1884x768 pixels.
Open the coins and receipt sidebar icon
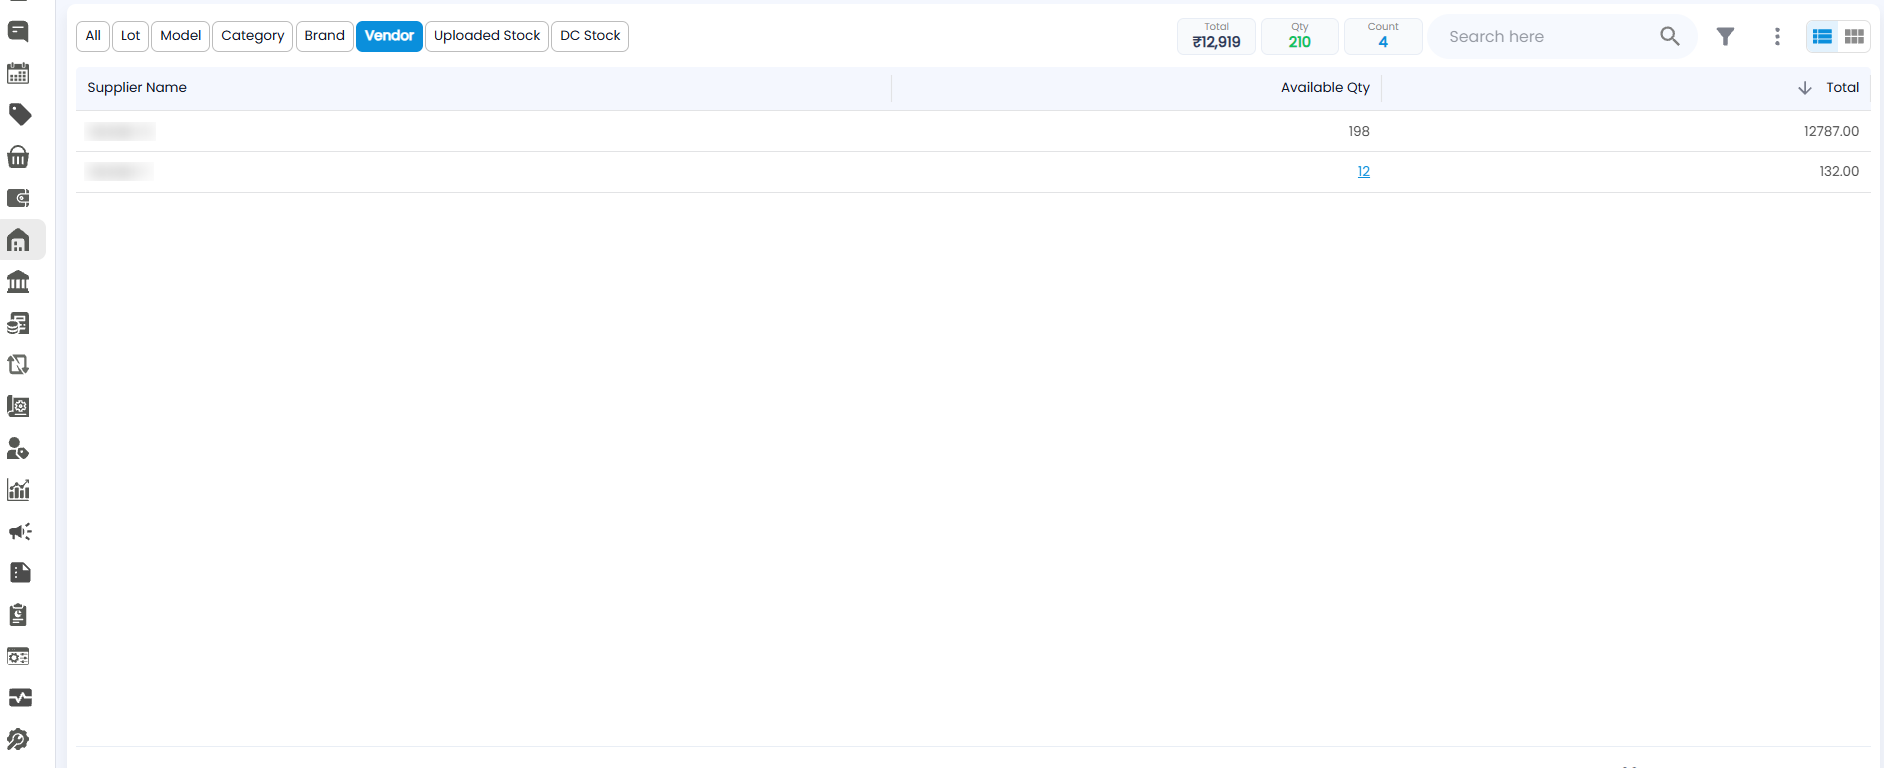pos(18,323)
